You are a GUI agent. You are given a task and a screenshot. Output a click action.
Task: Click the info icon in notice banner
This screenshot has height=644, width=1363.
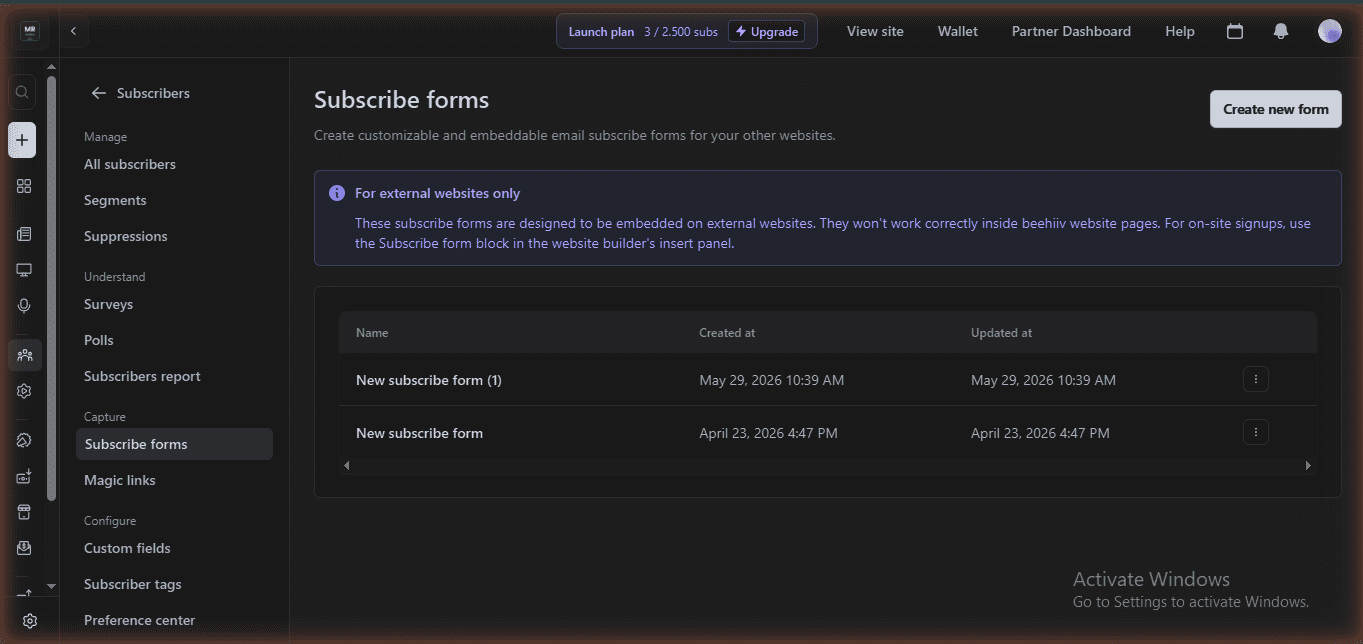tap(337, 193)
